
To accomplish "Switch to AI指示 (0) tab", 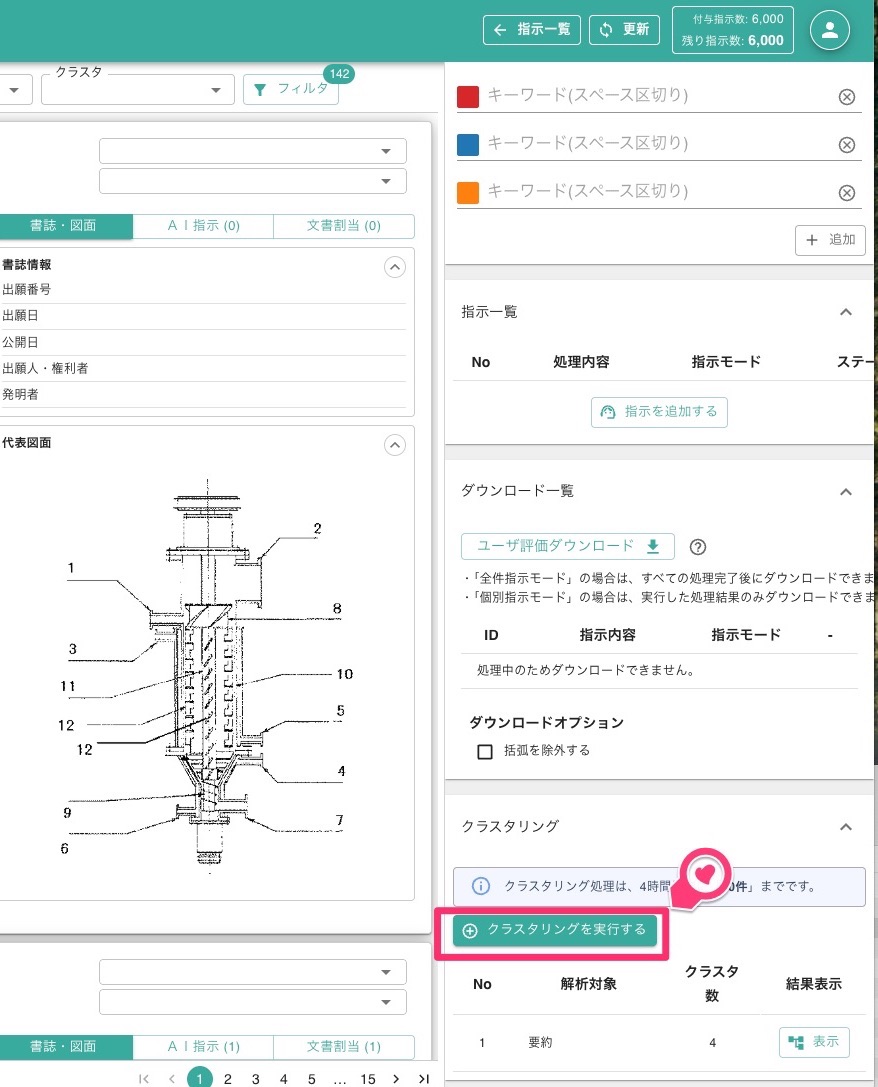I will click(203, 226).
